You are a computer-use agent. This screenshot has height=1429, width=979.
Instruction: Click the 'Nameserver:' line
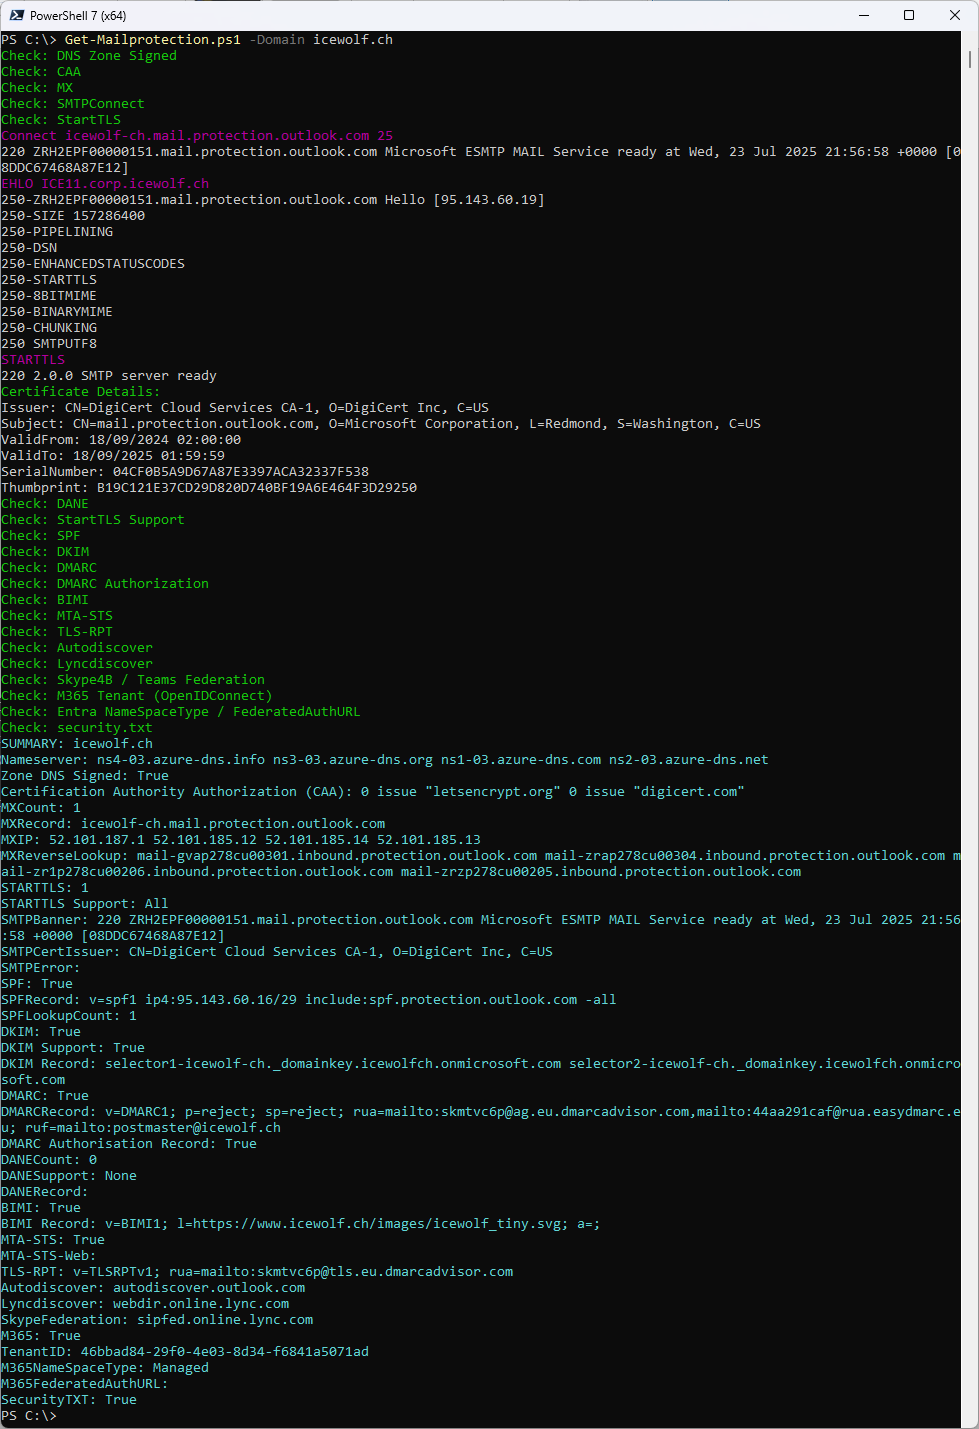click(x=385, y=760)
